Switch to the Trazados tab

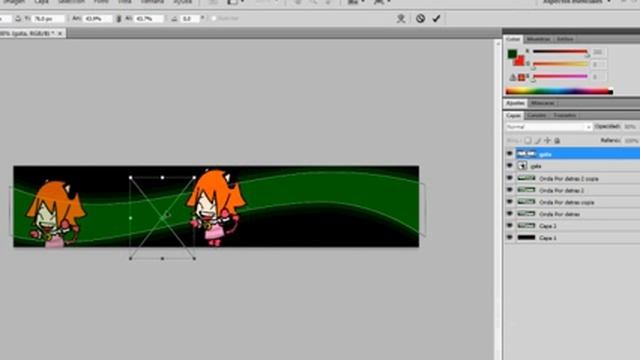[565, 116]
